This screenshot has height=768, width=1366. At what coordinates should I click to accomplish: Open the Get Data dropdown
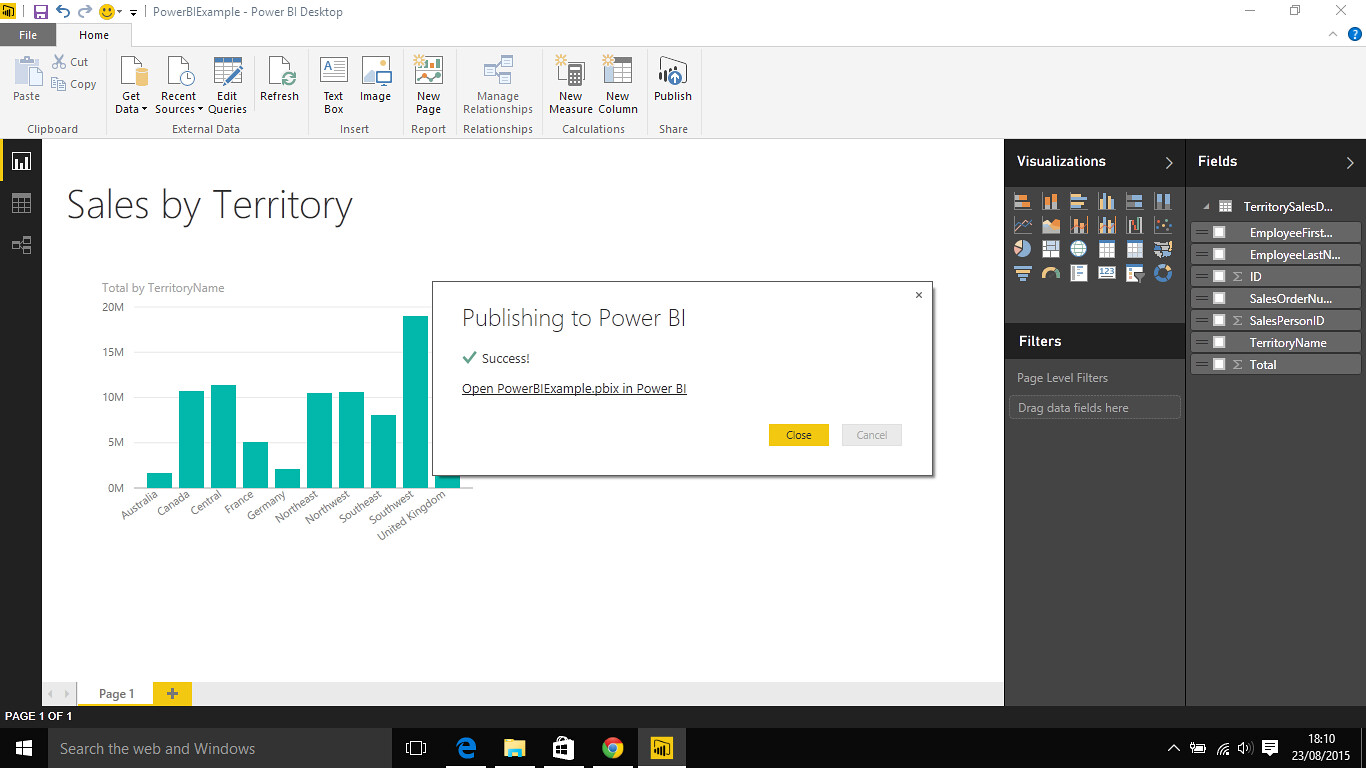click(x=131, y=86)
